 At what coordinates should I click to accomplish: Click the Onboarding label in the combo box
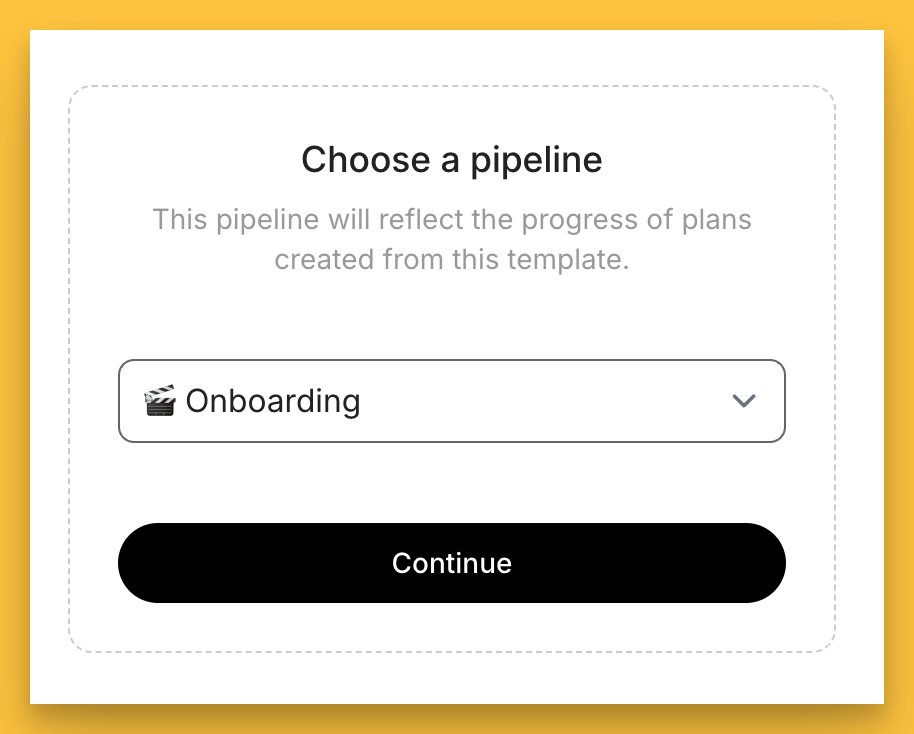coord(273,401)
